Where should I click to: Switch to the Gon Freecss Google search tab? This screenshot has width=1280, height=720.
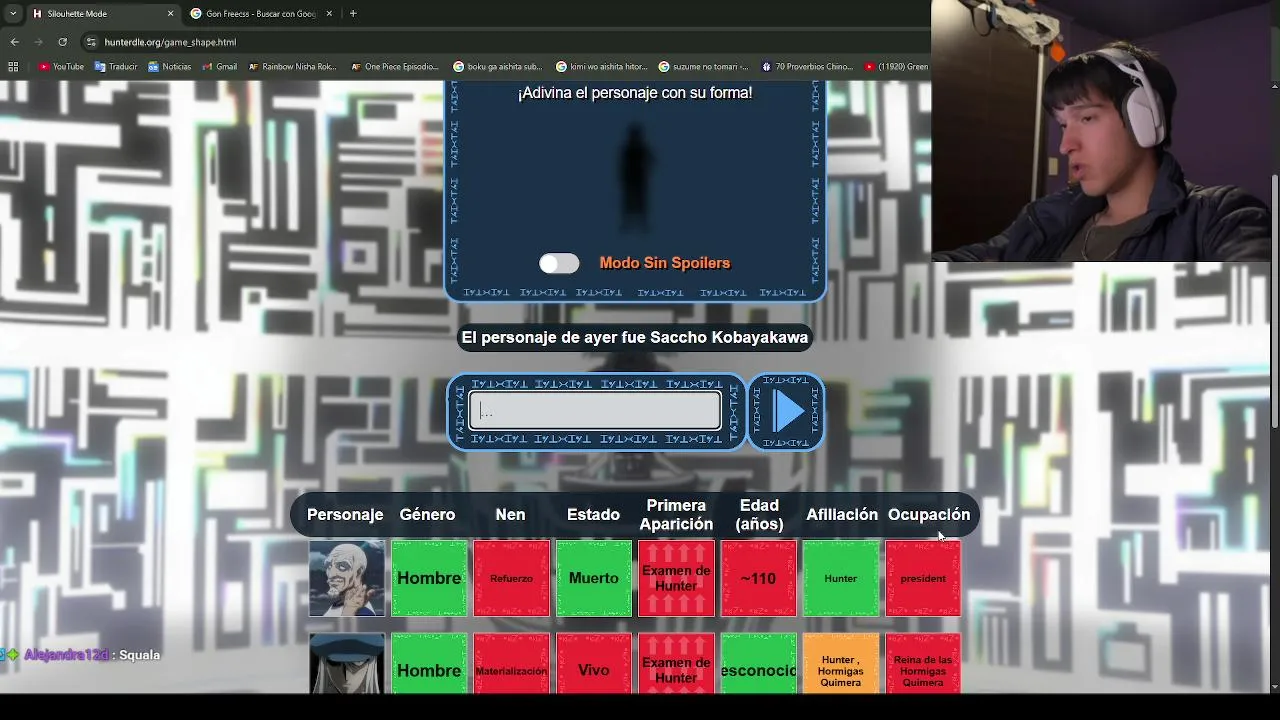[x=260, y=14]
